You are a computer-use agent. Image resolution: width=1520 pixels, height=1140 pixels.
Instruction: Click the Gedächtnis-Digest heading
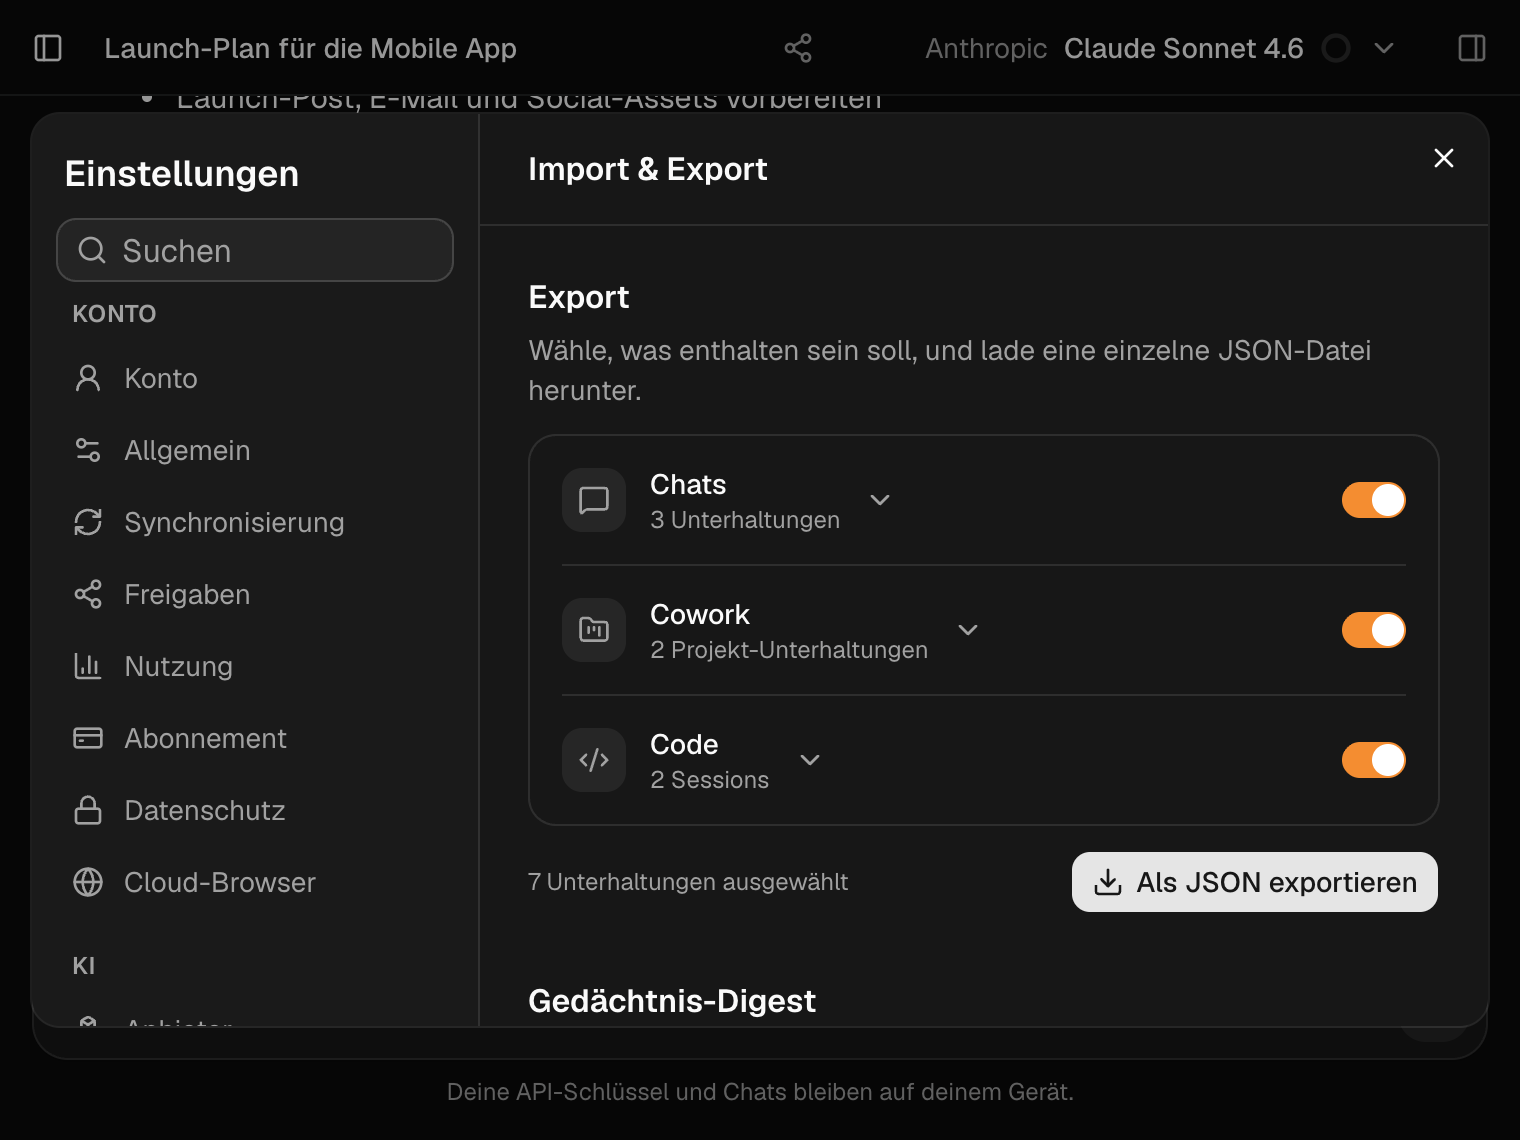point(672,1001)
